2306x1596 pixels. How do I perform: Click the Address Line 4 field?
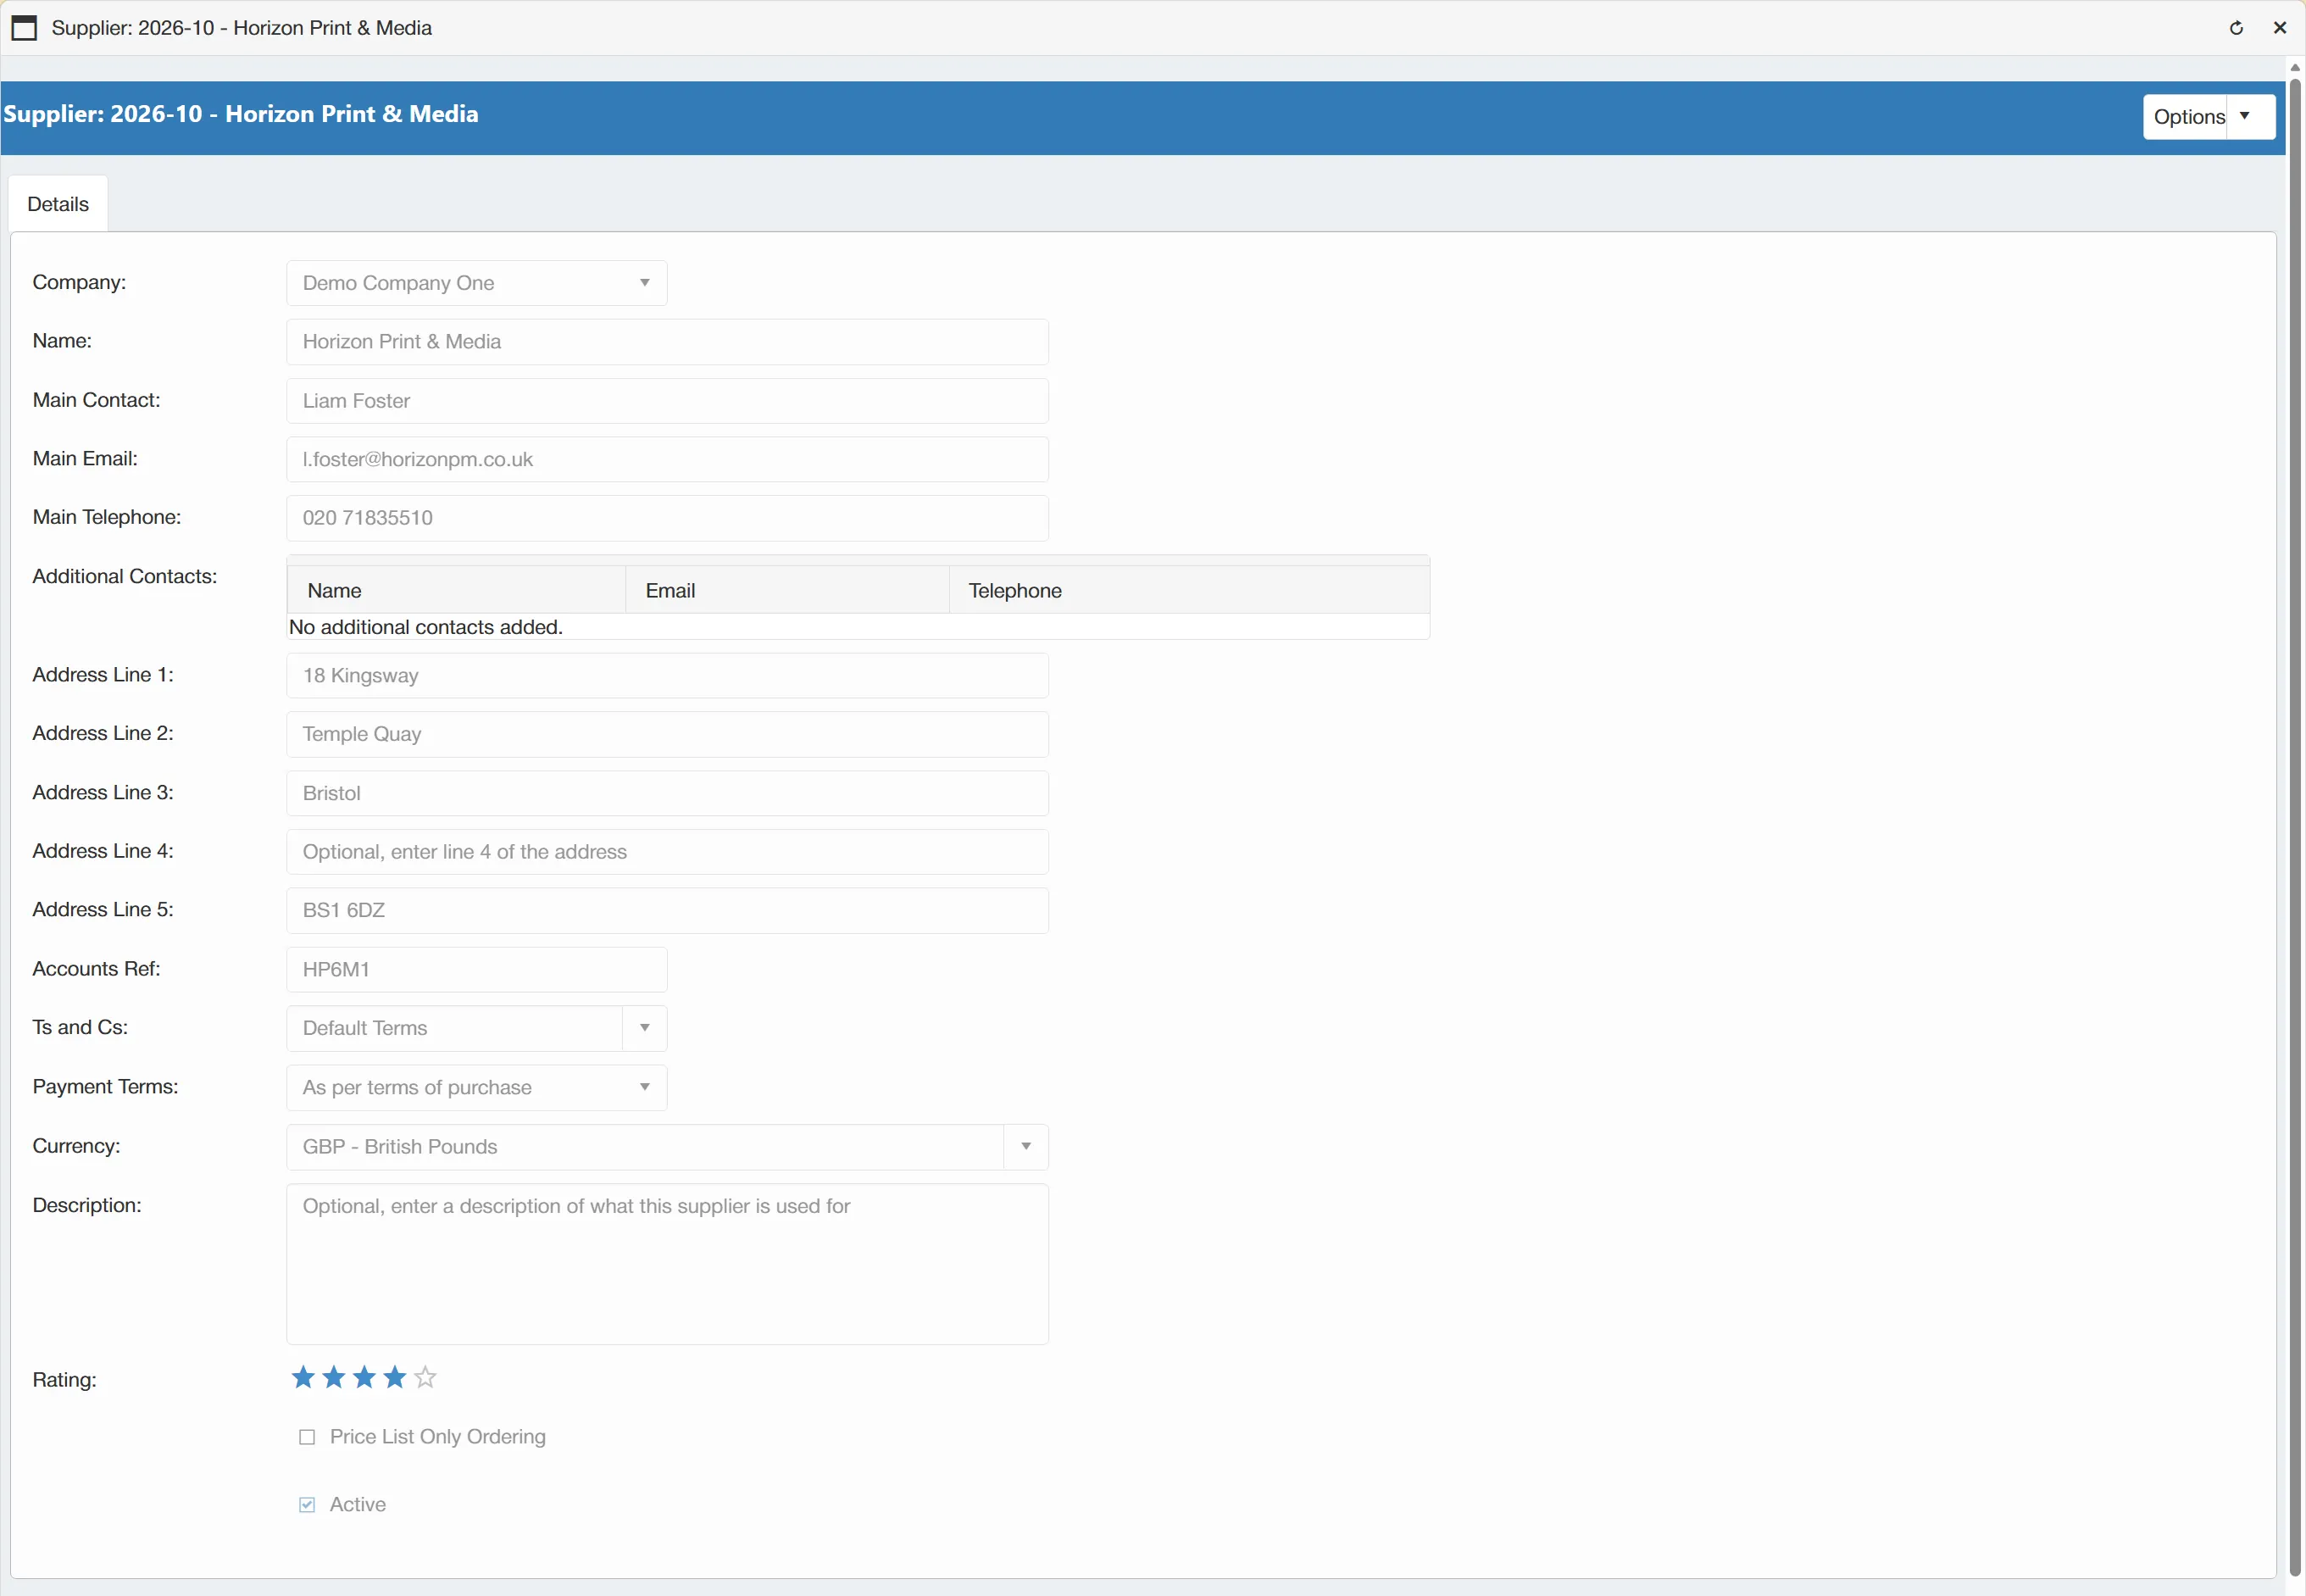[x=668, y=852]
